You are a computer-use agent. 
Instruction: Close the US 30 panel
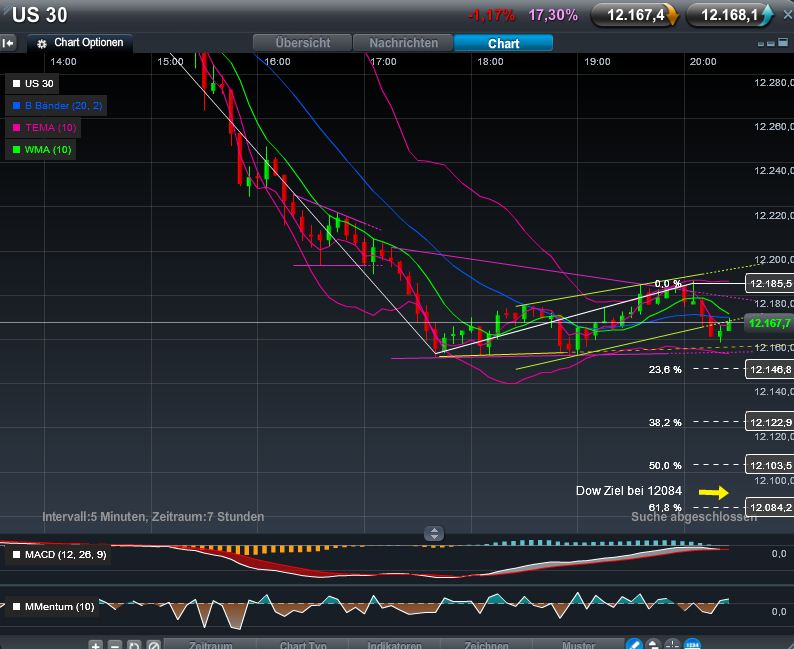coord(788,15)
